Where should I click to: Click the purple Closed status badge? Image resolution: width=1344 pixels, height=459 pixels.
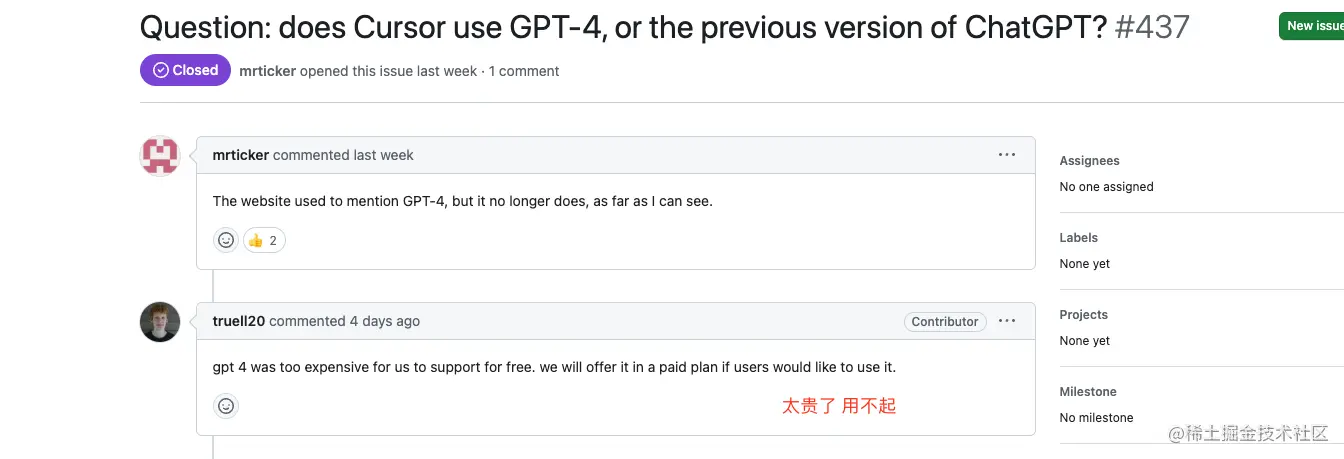(x=185, y=70)
